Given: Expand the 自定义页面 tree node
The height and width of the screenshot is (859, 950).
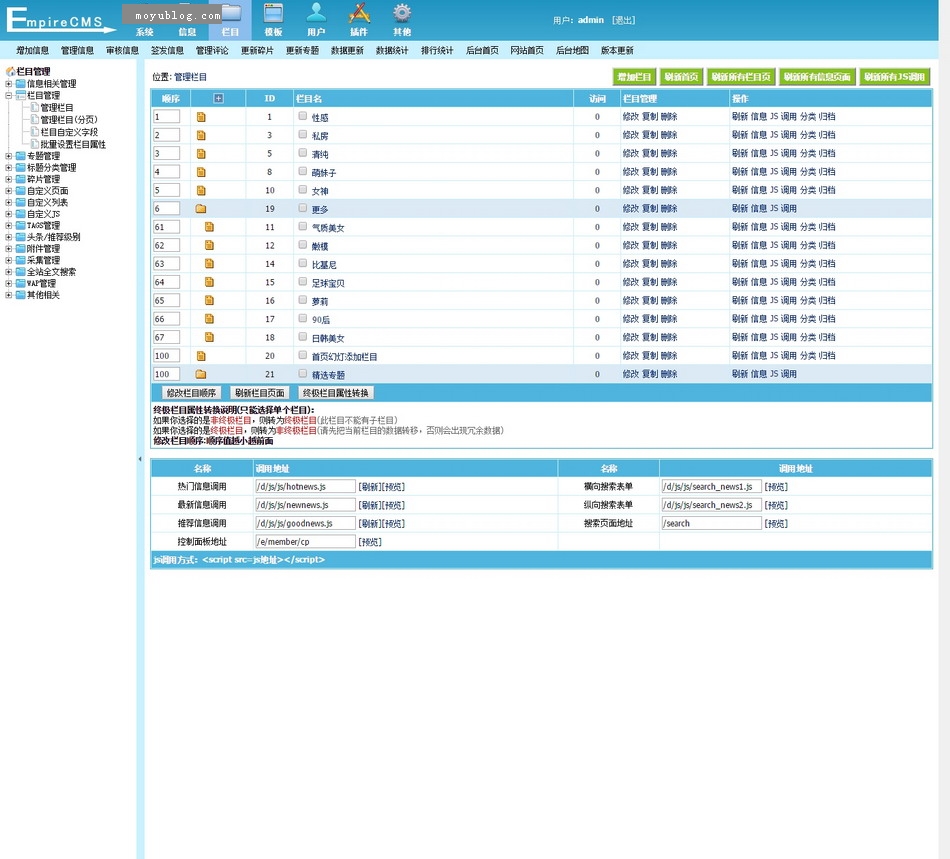Looking at the screenshot, I should coord(8,191).
